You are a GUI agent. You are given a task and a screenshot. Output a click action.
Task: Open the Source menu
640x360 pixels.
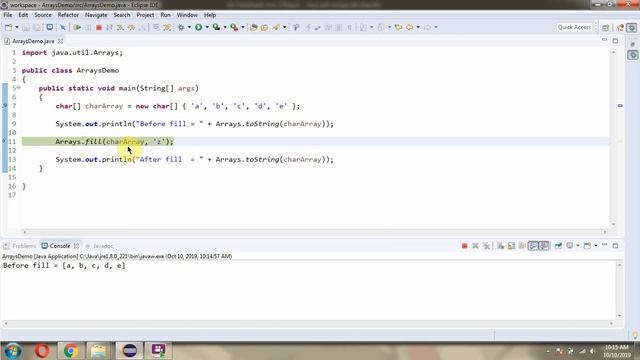43,15
